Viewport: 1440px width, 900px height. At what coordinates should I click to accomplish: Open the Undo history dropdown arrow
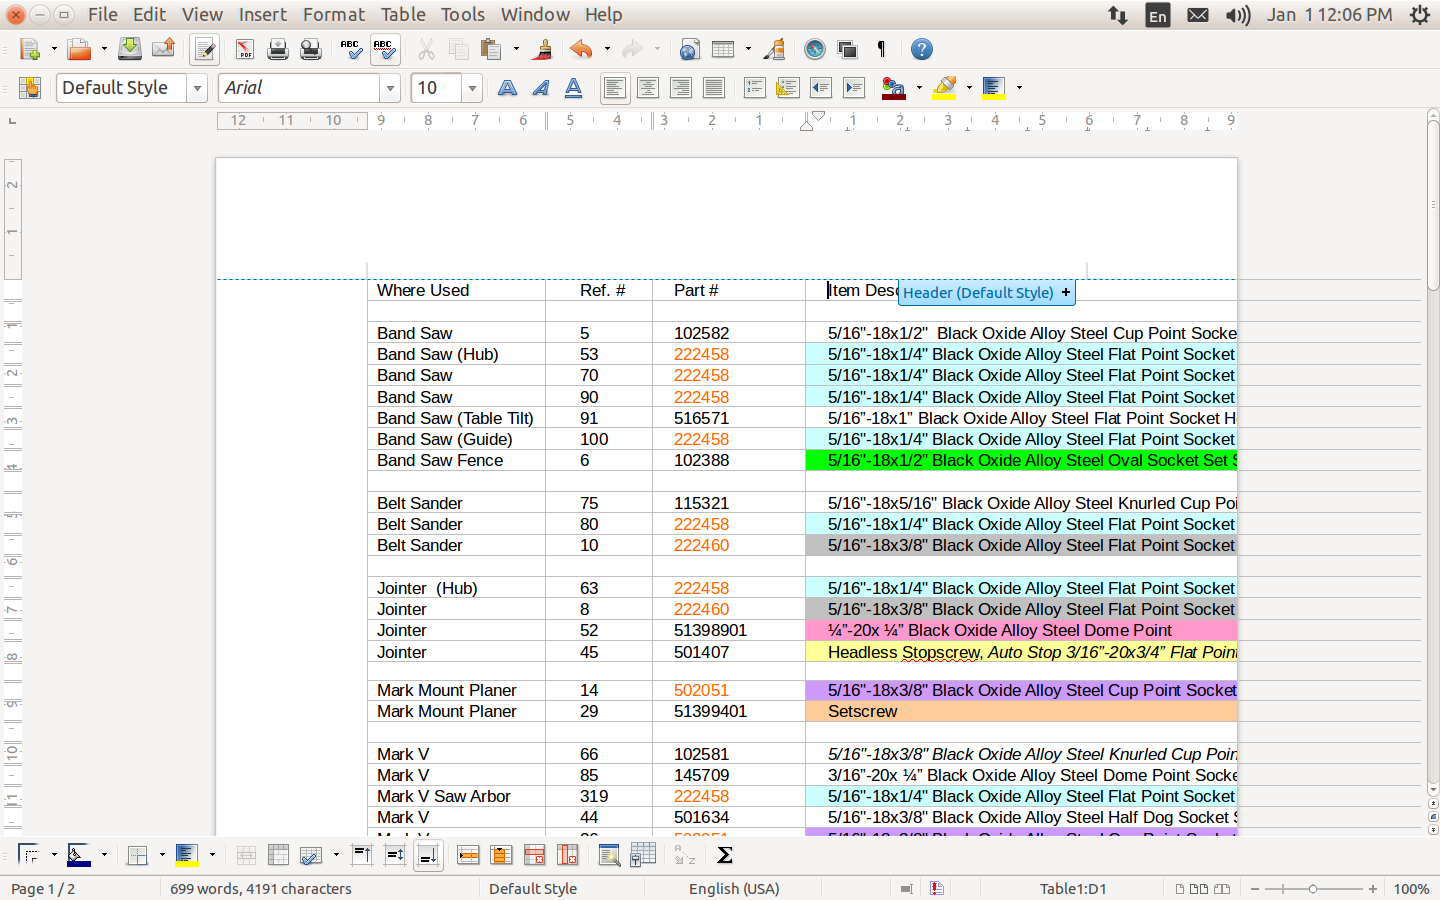point(607,49)
